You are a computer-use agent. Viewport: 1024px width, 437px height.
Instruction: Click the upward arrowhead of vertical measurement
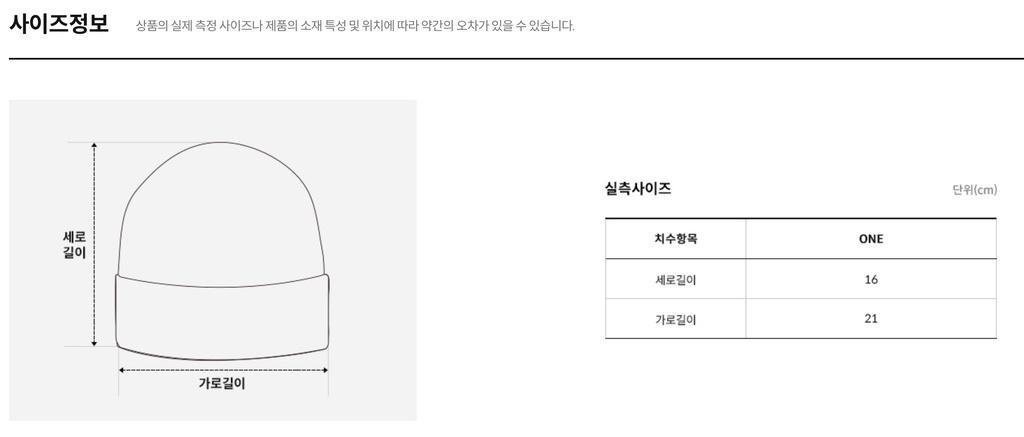coord(94,146)
